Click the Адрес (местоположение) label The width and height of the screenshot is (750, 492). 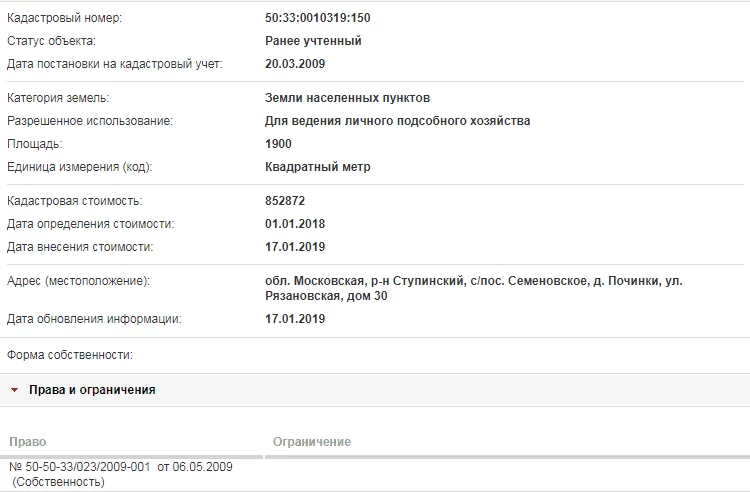pos(78,281)
